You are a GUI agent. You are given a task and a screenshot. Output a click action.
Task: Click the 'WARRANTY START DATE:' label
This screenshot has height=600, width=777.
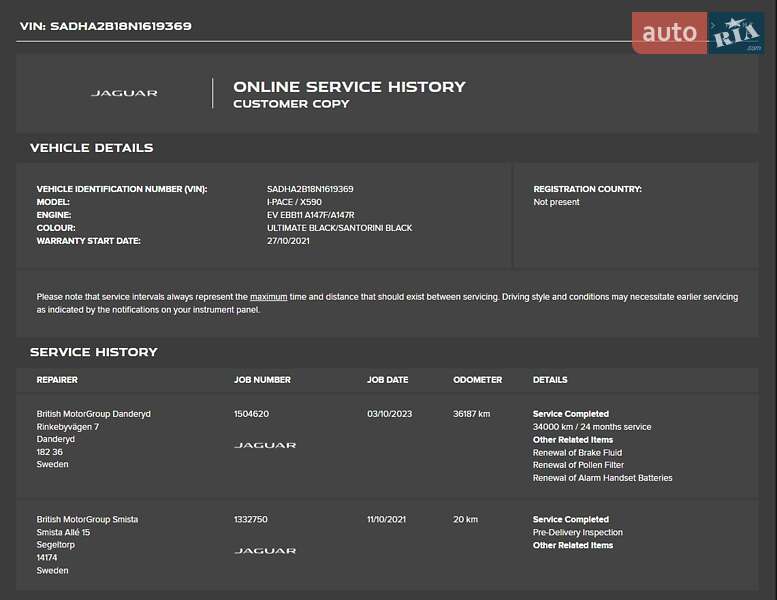89,241
